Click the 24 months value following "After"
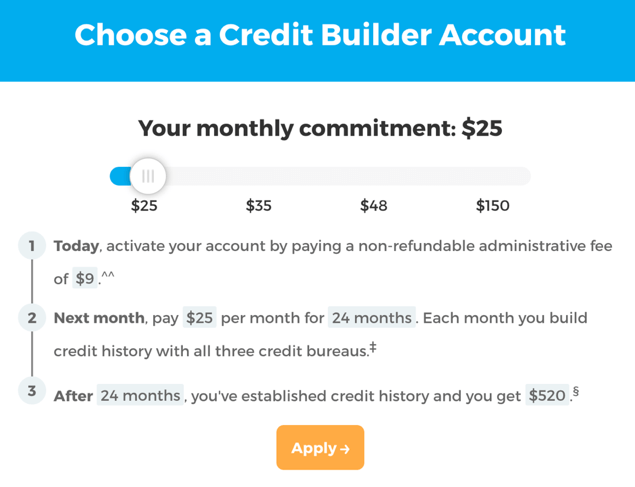Viewport: 635px width, 487px height. click(140, 395)
